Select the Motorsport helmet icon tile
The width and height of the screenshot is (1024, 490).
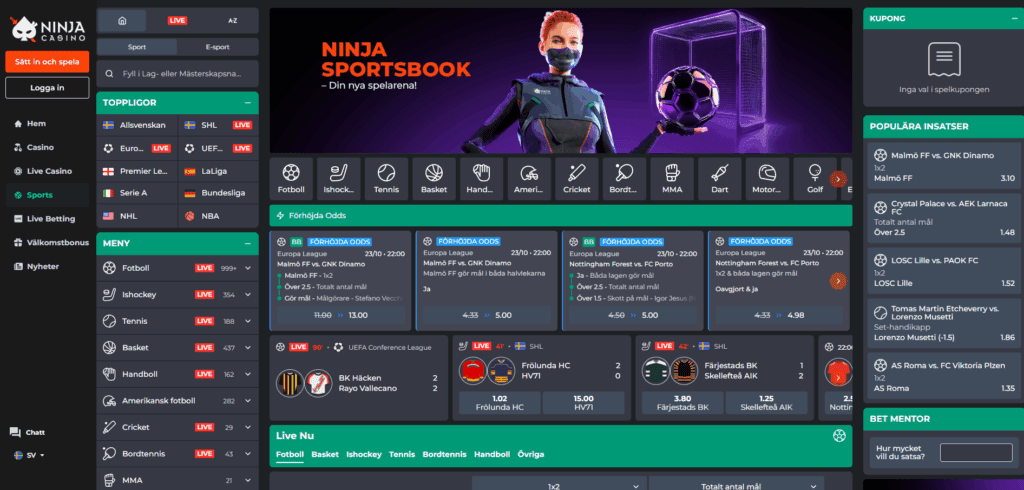point(767,178)
